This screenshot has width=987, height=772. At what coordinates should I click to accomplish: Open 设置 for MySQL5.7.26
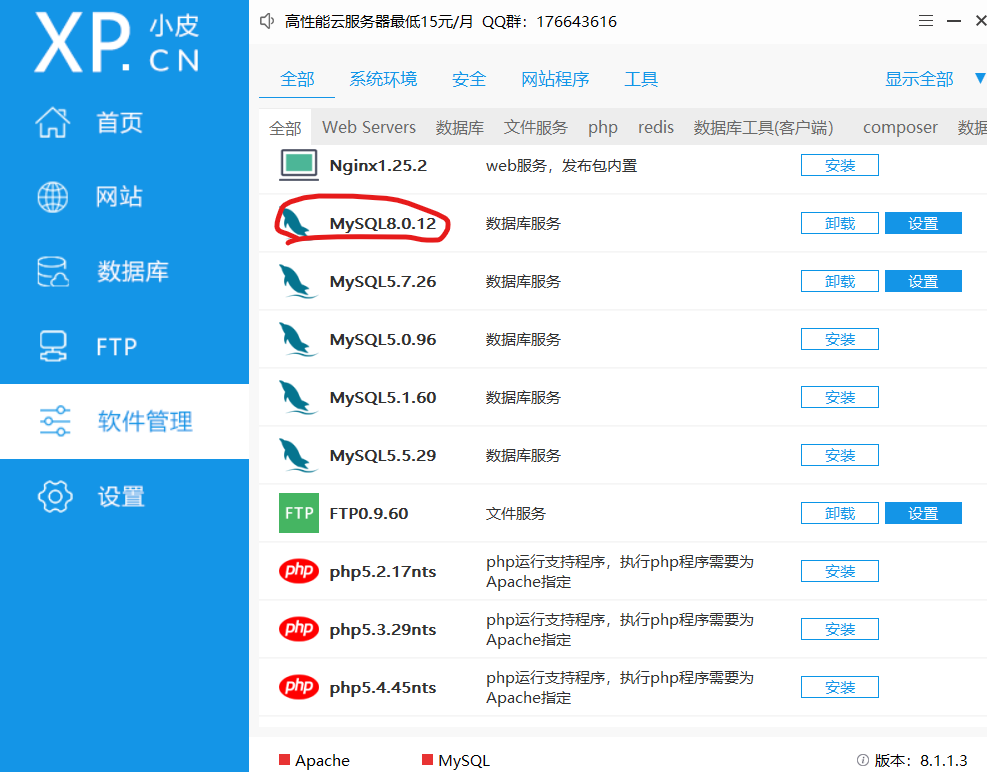coord(923,281)
